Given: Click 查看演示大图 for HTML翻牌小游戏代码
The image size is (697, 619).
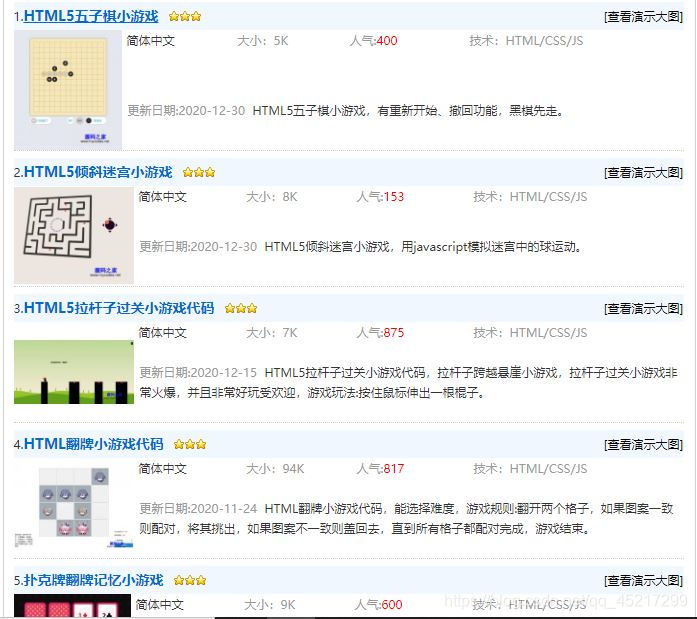Looking at the screenshot, I should click(x=643, y=444).
